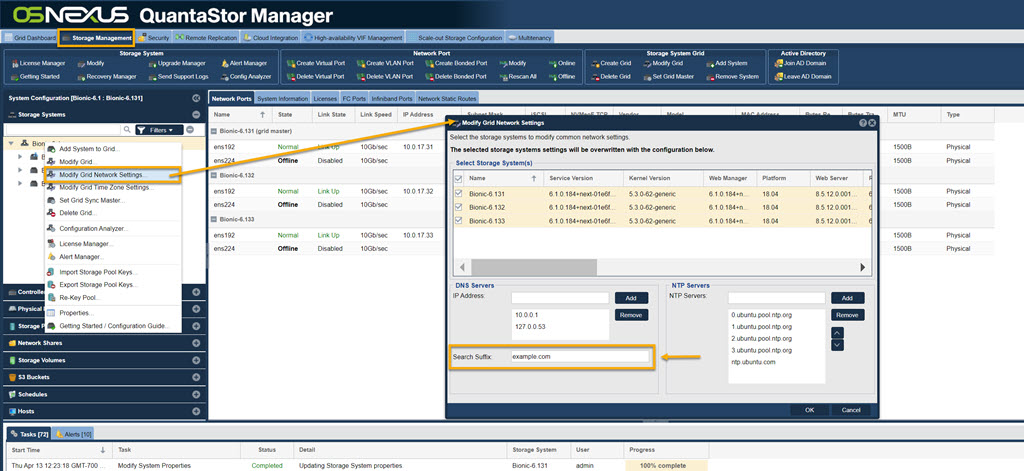
Task: Open Alert Manager from the toolbar
Action: (x=243, y=63)
